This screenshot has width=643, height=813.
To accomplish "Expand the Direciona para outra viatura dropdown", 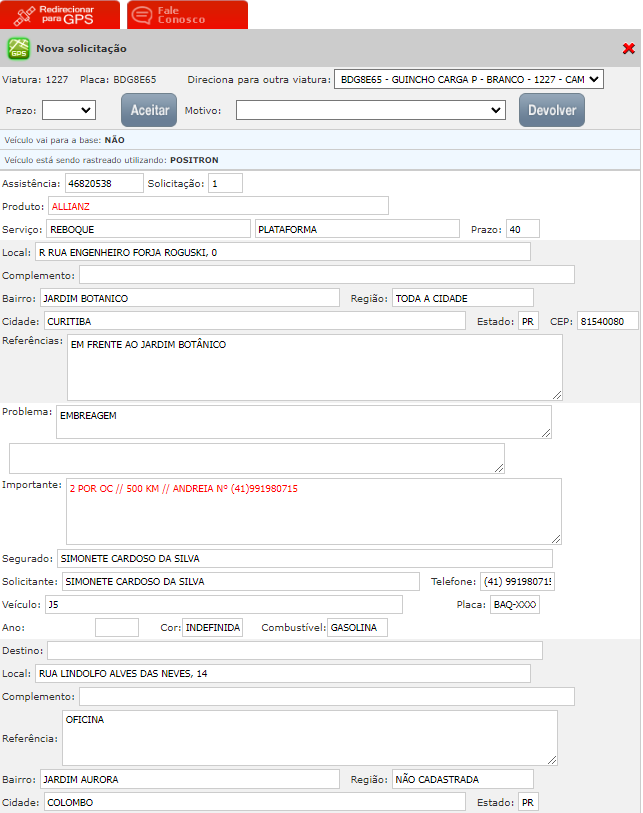I will click(x=468, y=79).
